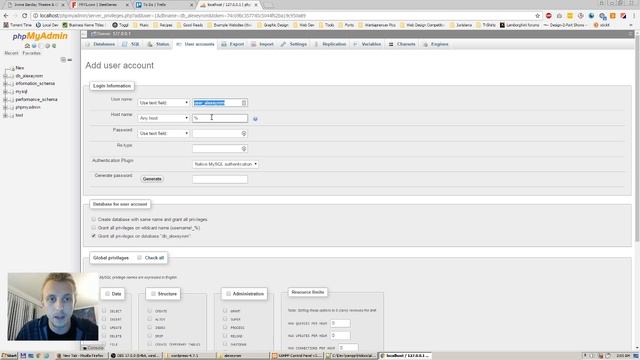Viewport: 640px width, 360px height.
Task: Go back using the browser back arrow
Action: coord(6,16)
